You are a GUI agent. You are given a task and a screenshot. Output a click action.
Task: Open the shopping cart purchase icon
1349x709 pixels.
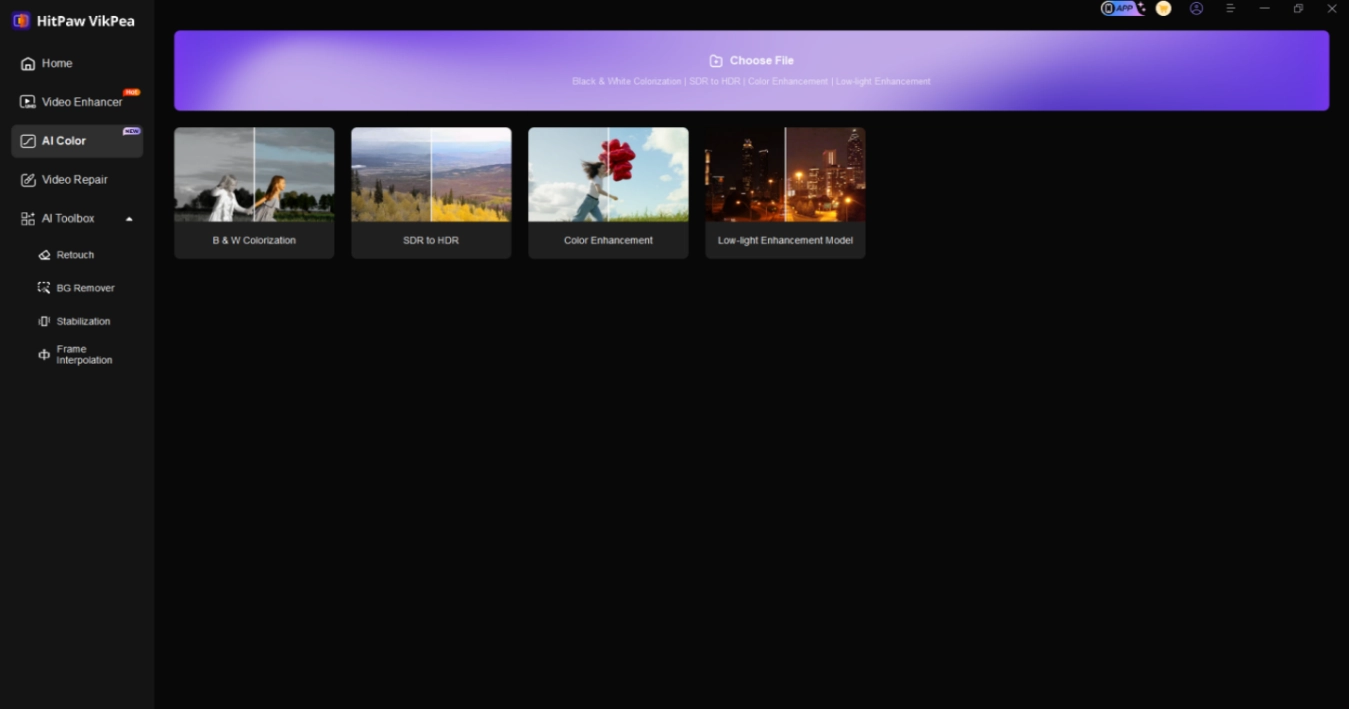coord(1163,8)
